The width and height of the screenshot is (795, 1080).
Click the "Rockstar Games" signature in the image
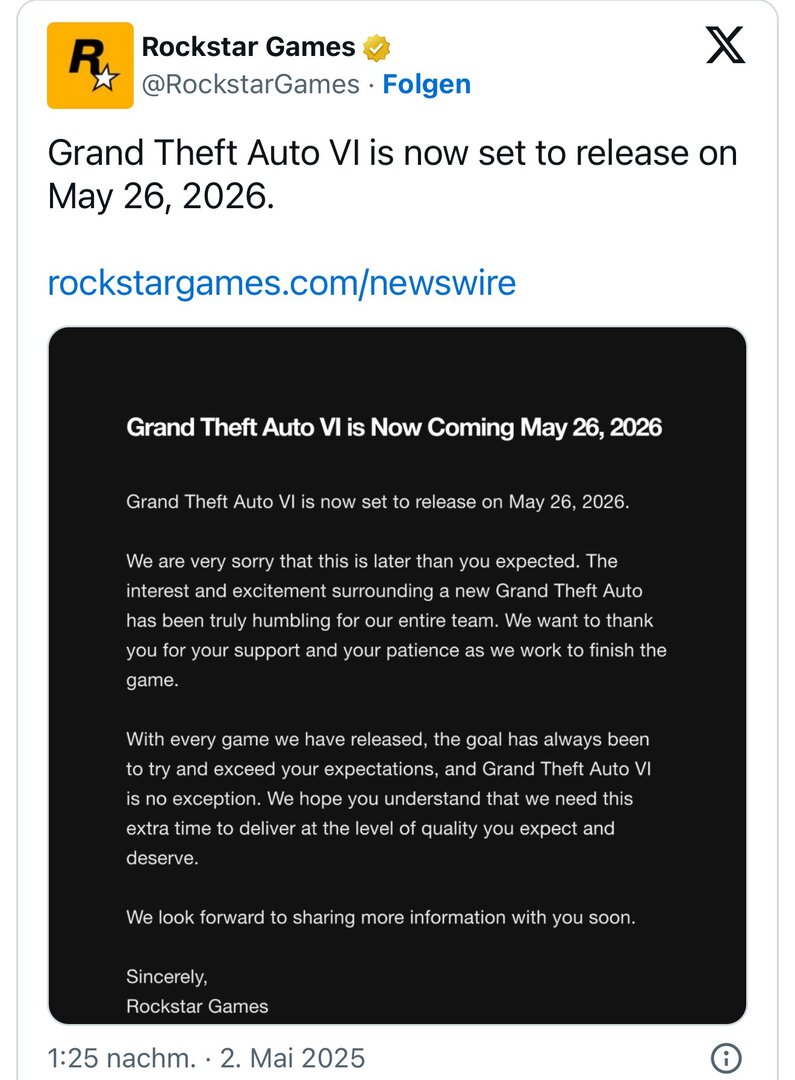tap(197, 1006)
